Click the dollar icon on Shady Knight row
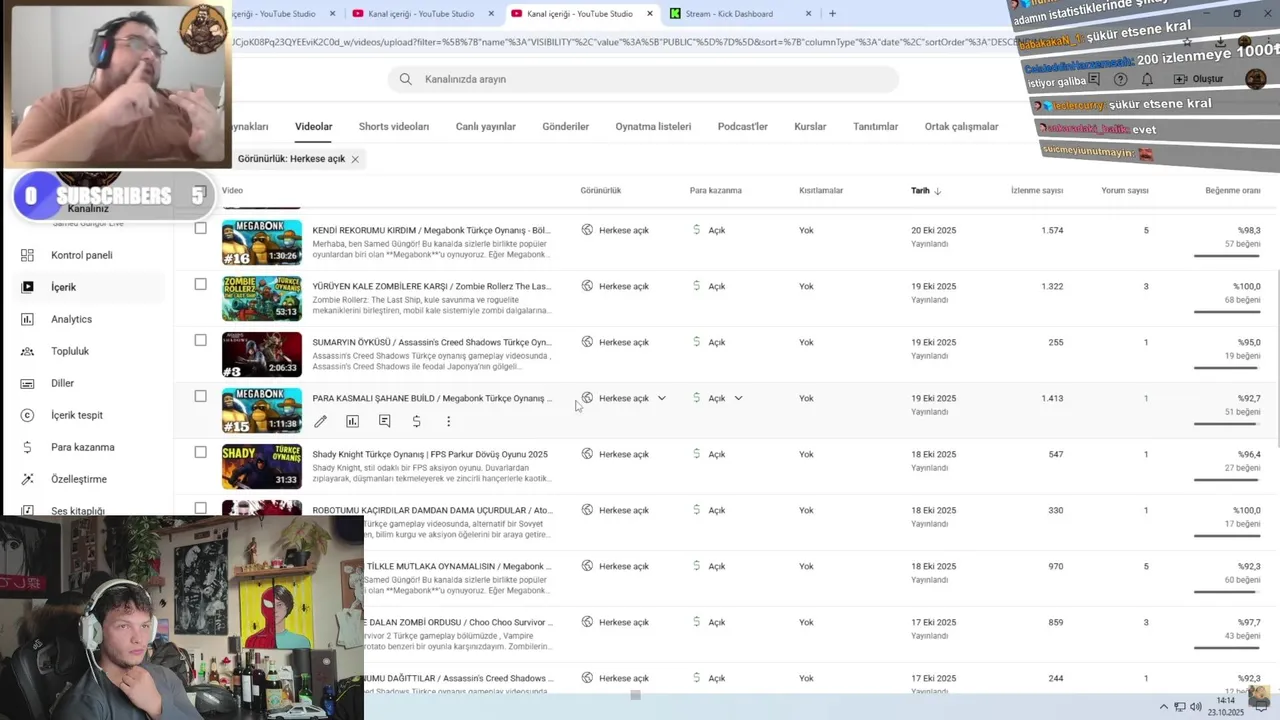The image size is (1280, 720). pyautogui.click(x=697, y=454)
